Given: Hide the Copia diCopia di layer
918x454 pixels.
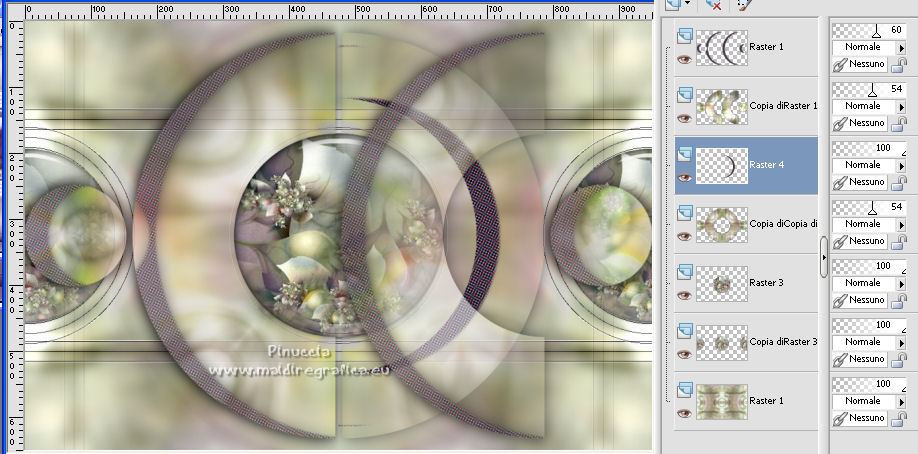Looking at the screenshot, I should click(684, 237).
